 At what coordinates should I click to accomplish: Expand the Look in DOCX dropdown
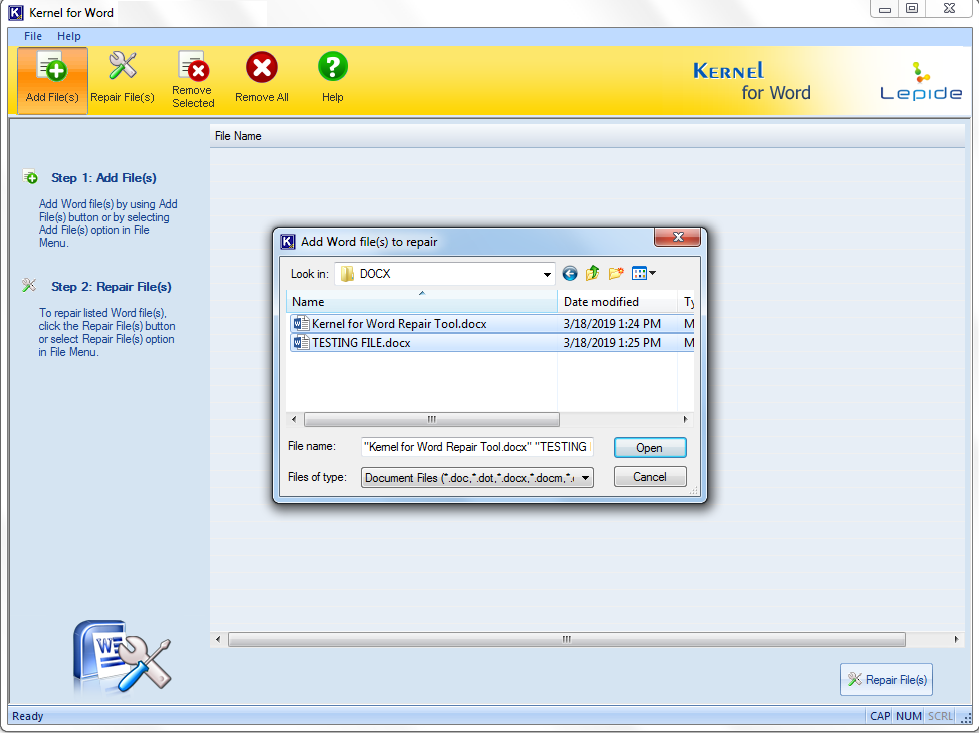click(x=547, y=274)
